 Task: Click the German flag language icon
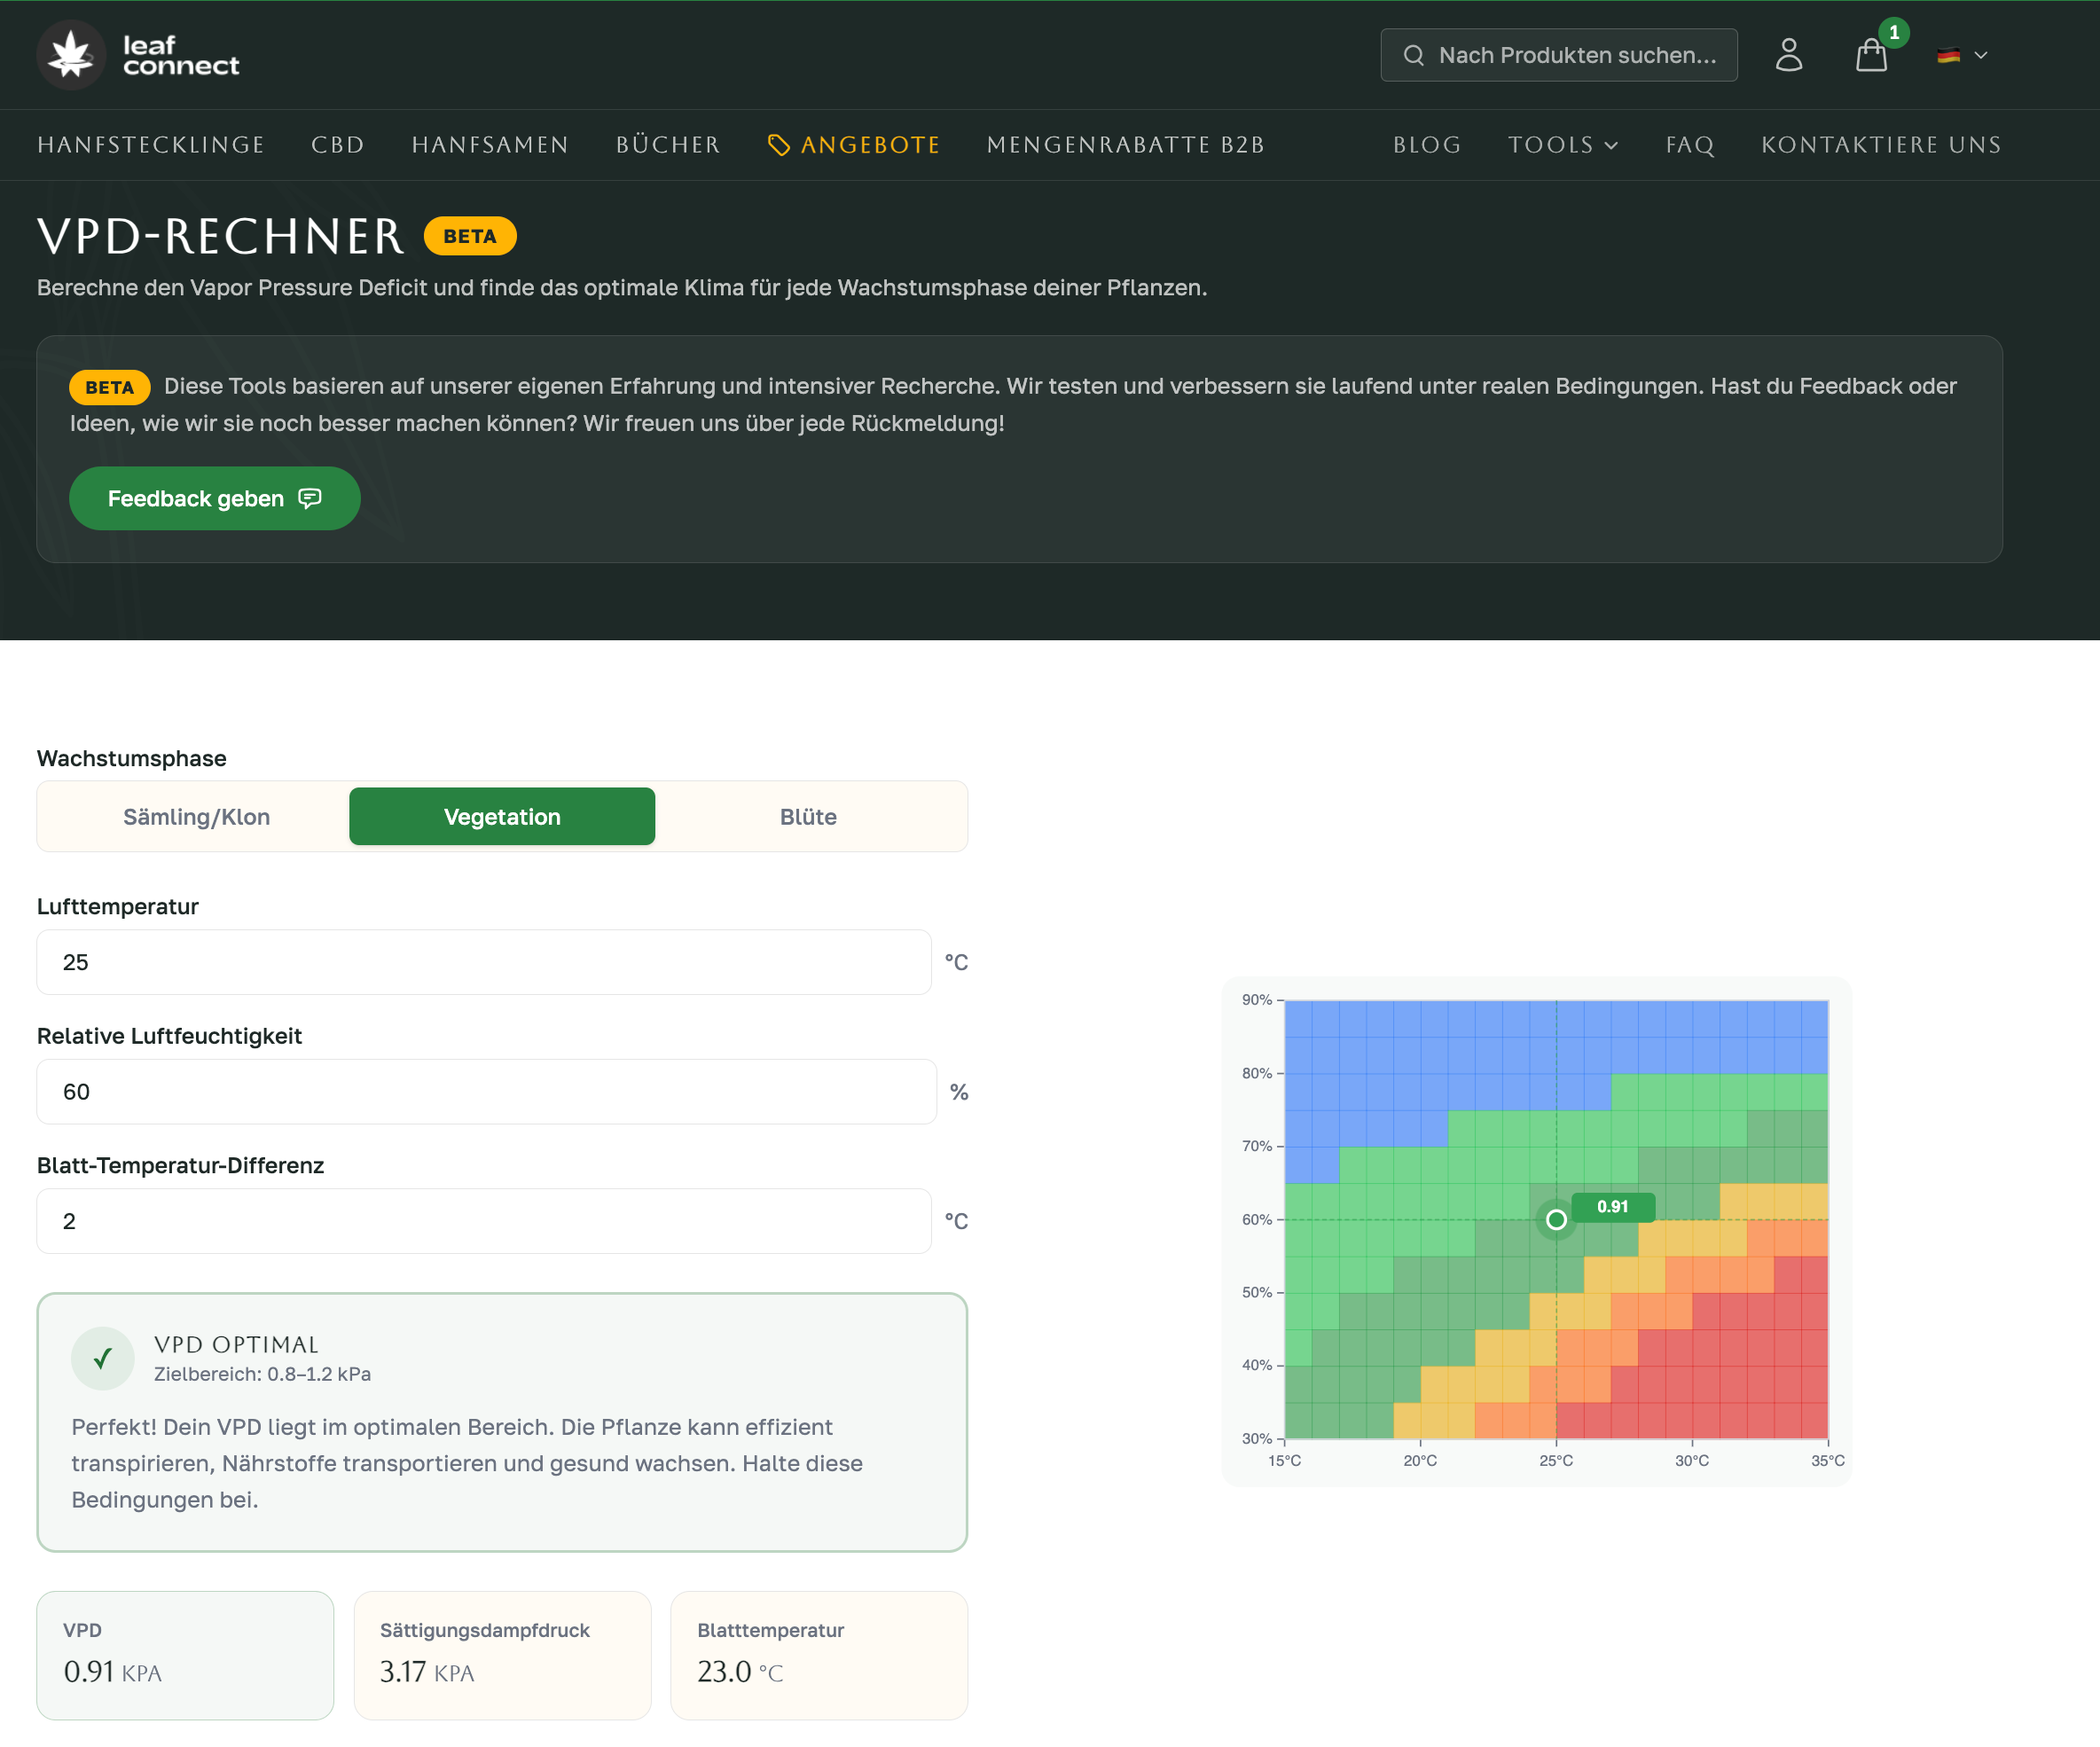(1948, 55)
